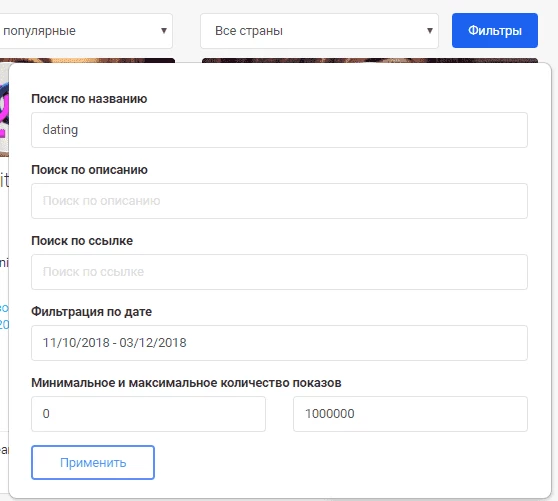Screen dimensions: 558x501
Task: Click the partially hidden pink ad thumbnail
Action: click(4, 110)
